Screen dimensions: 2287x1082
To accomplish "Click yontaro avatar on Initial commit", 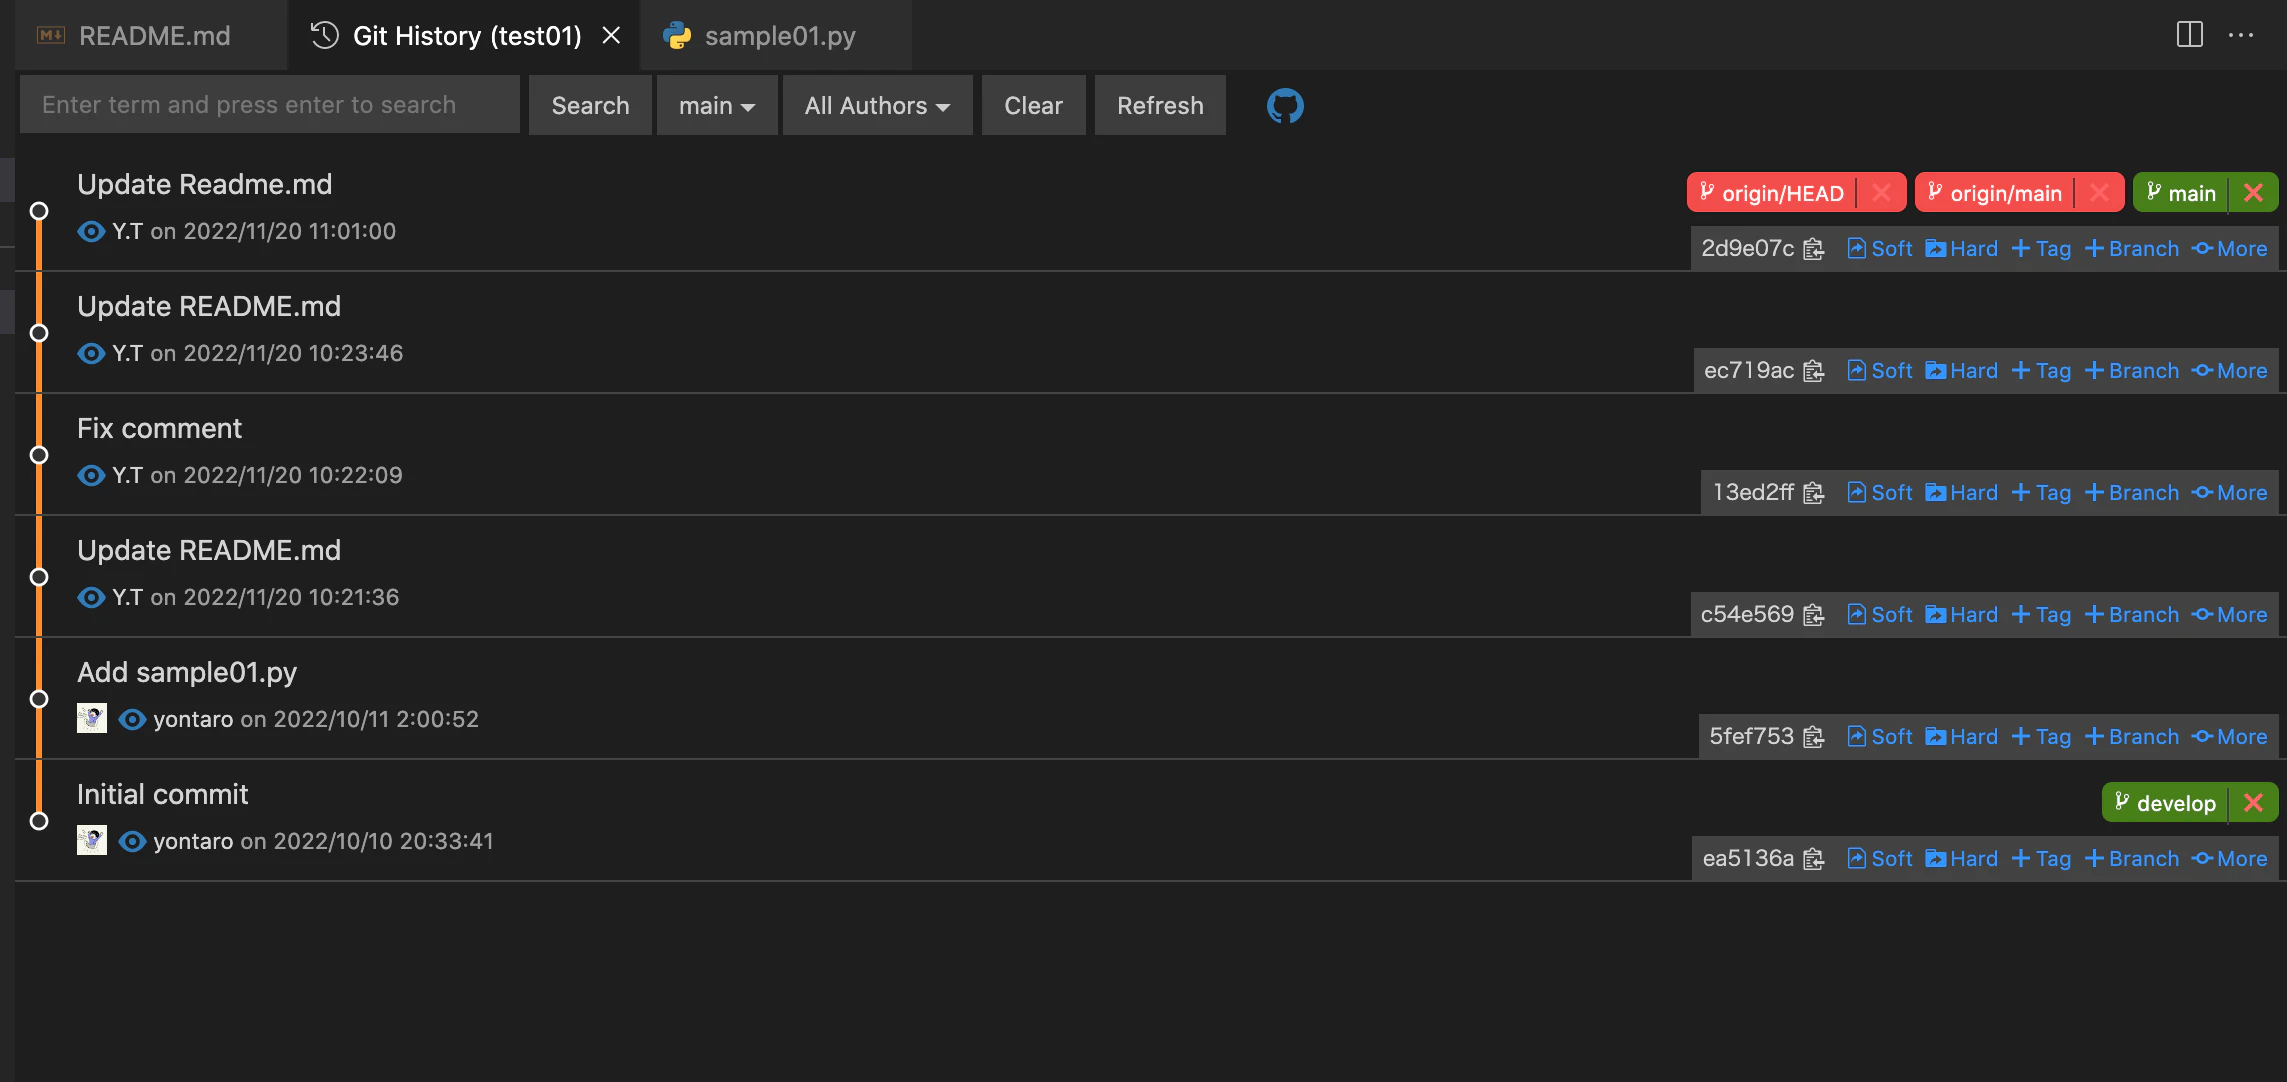I will [92, 840].
